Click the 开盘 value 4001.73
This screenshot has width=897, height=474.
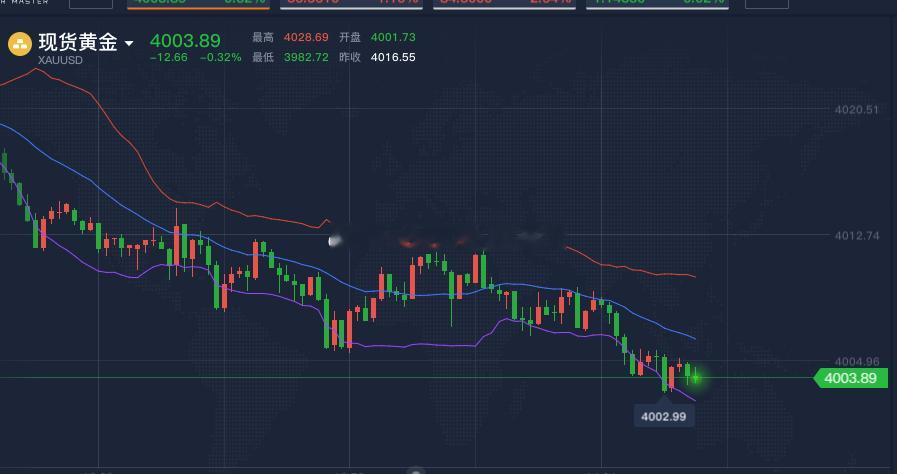(x=393, y=37)
